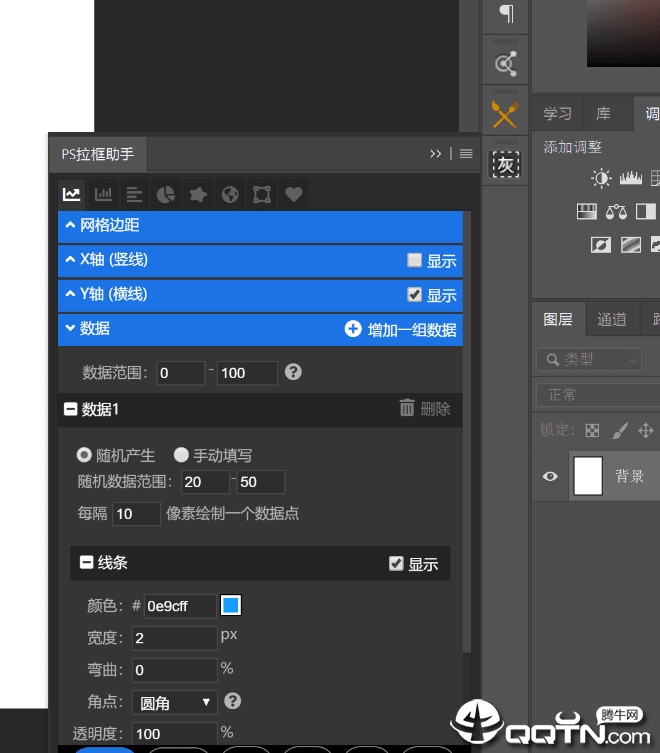The width and height of the screenshot is (660, 753).
Task: Open the globe map tab icon
Action: coord(230,194)
